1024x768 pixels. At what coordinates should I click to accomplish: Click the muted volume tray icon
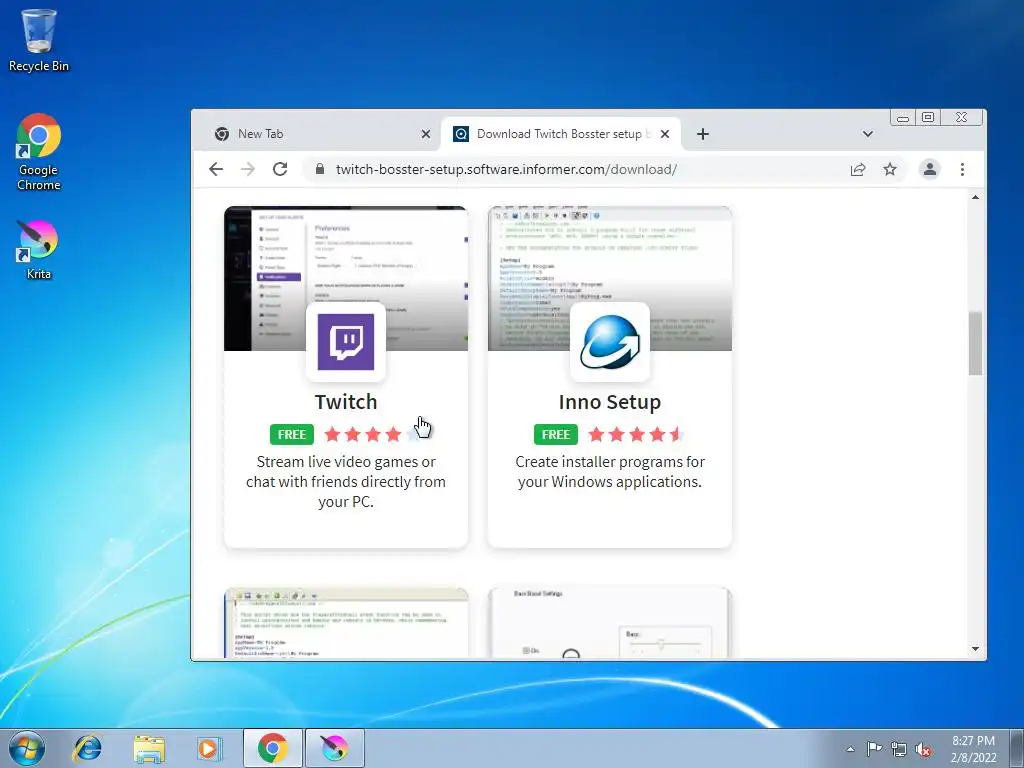pos(923,749)
